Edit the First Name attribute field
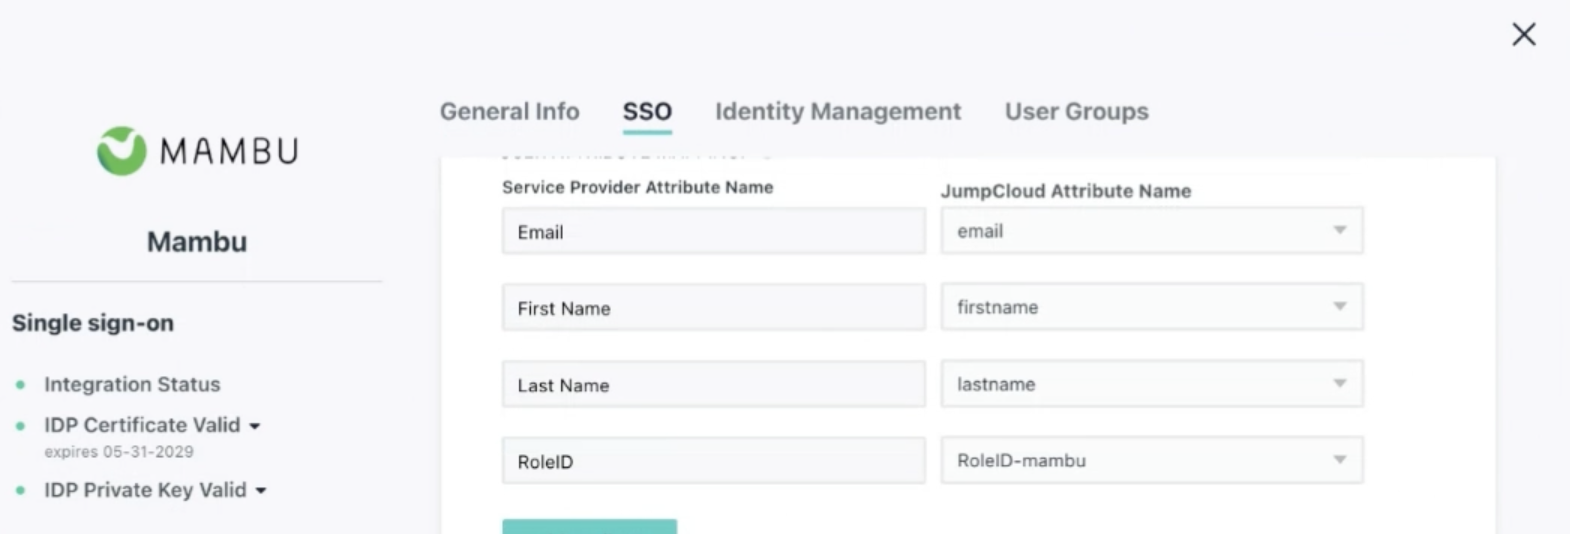 click(714, 308)
